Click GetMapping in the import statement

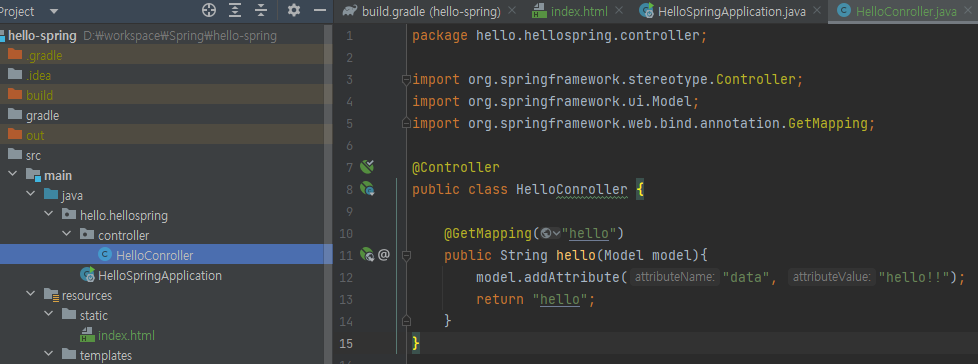coord(828,123)
